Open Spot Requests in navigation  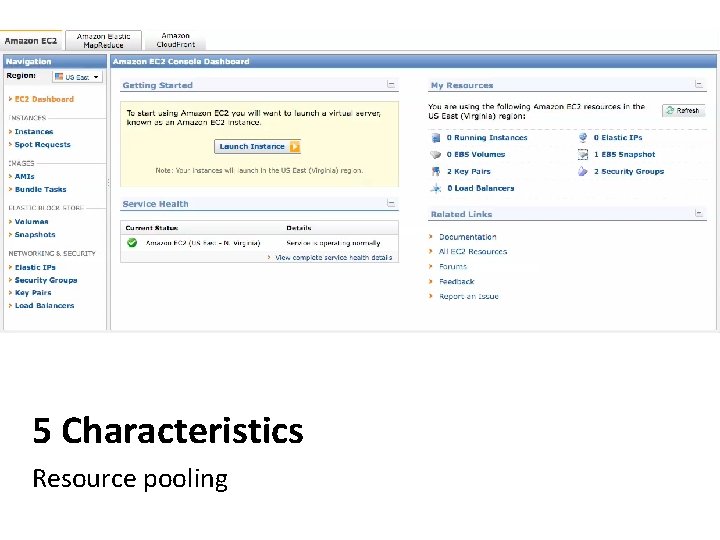click(43, 145)
